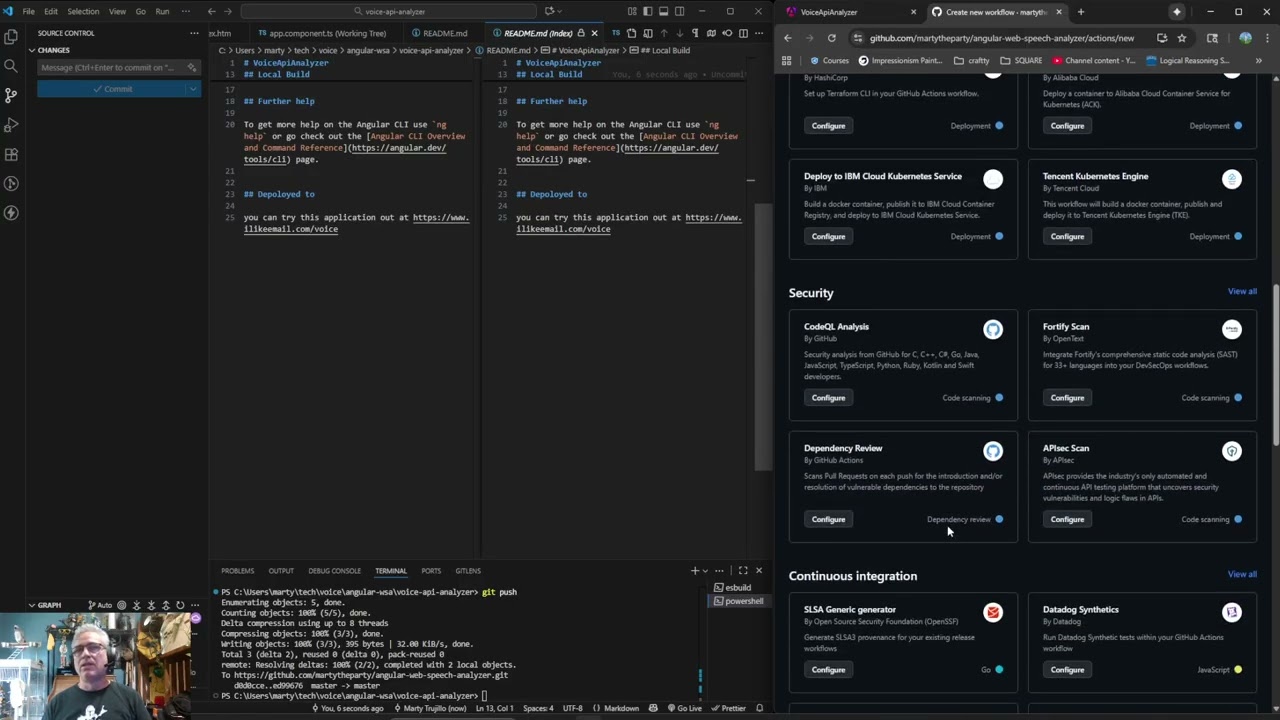Configure Fortify Scan workflow
This screenshot has width=1280, height=720.
(1067, 398)
